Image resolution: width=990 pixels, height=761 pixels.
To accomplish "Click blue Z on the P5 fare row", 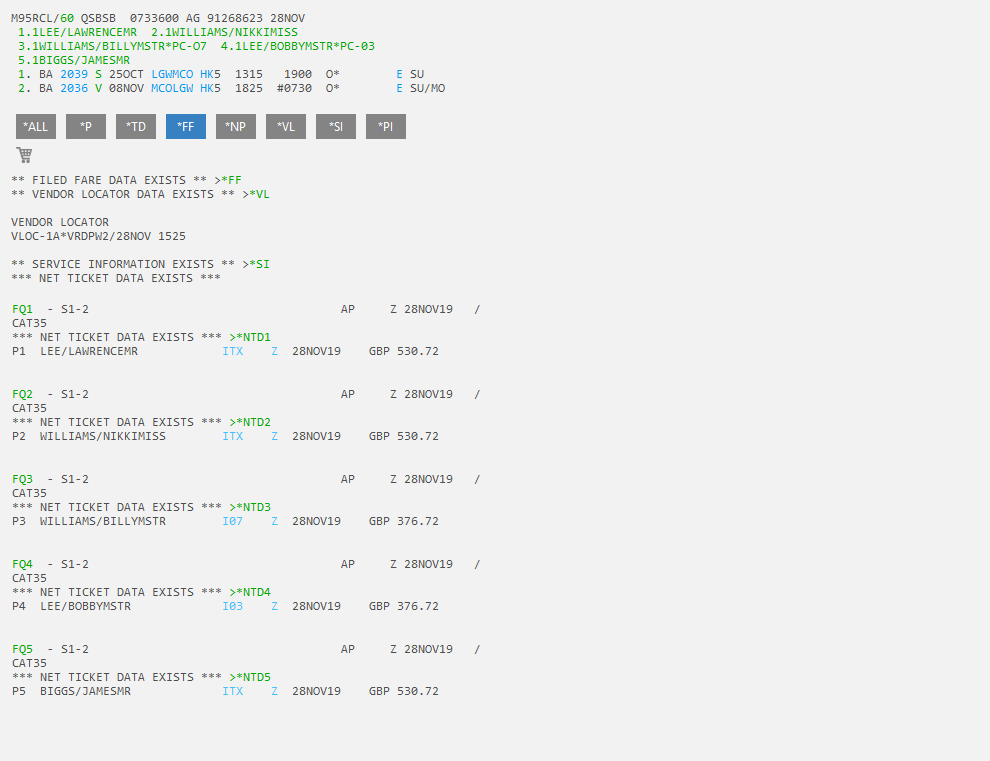I will click(275, 692).
